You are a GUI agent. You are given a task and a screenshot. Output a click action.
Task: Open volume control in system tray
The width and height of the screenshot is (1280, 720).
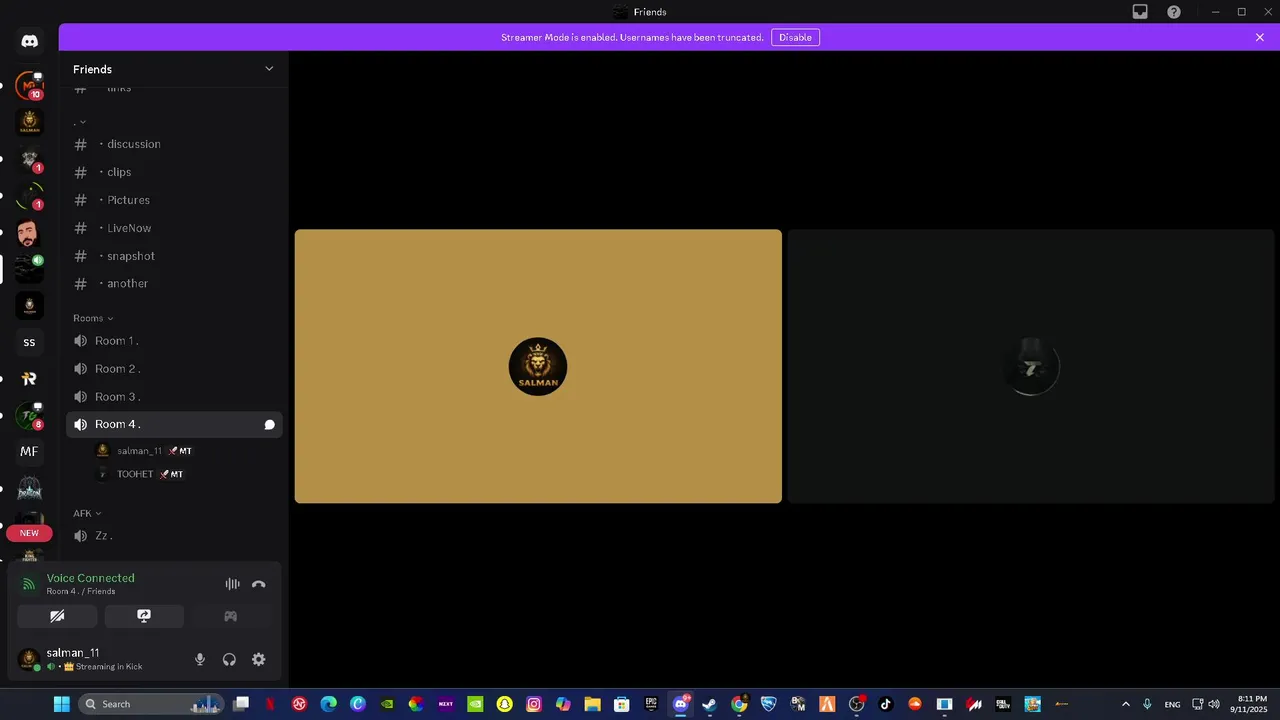(x=1214, y=704)
